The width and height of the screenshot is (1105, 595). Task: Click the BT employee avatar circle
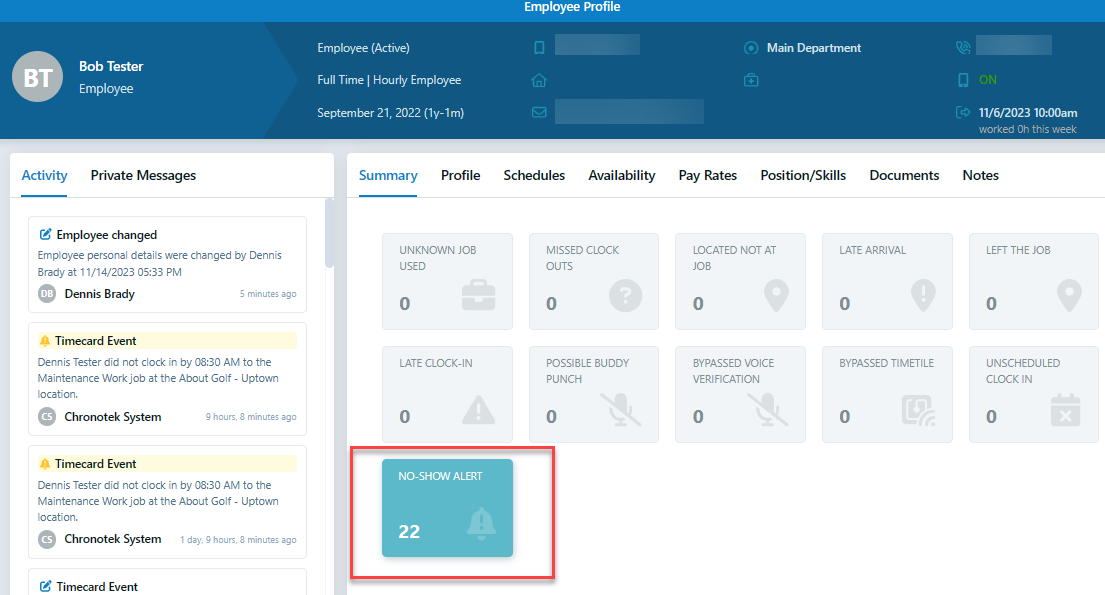38,77
